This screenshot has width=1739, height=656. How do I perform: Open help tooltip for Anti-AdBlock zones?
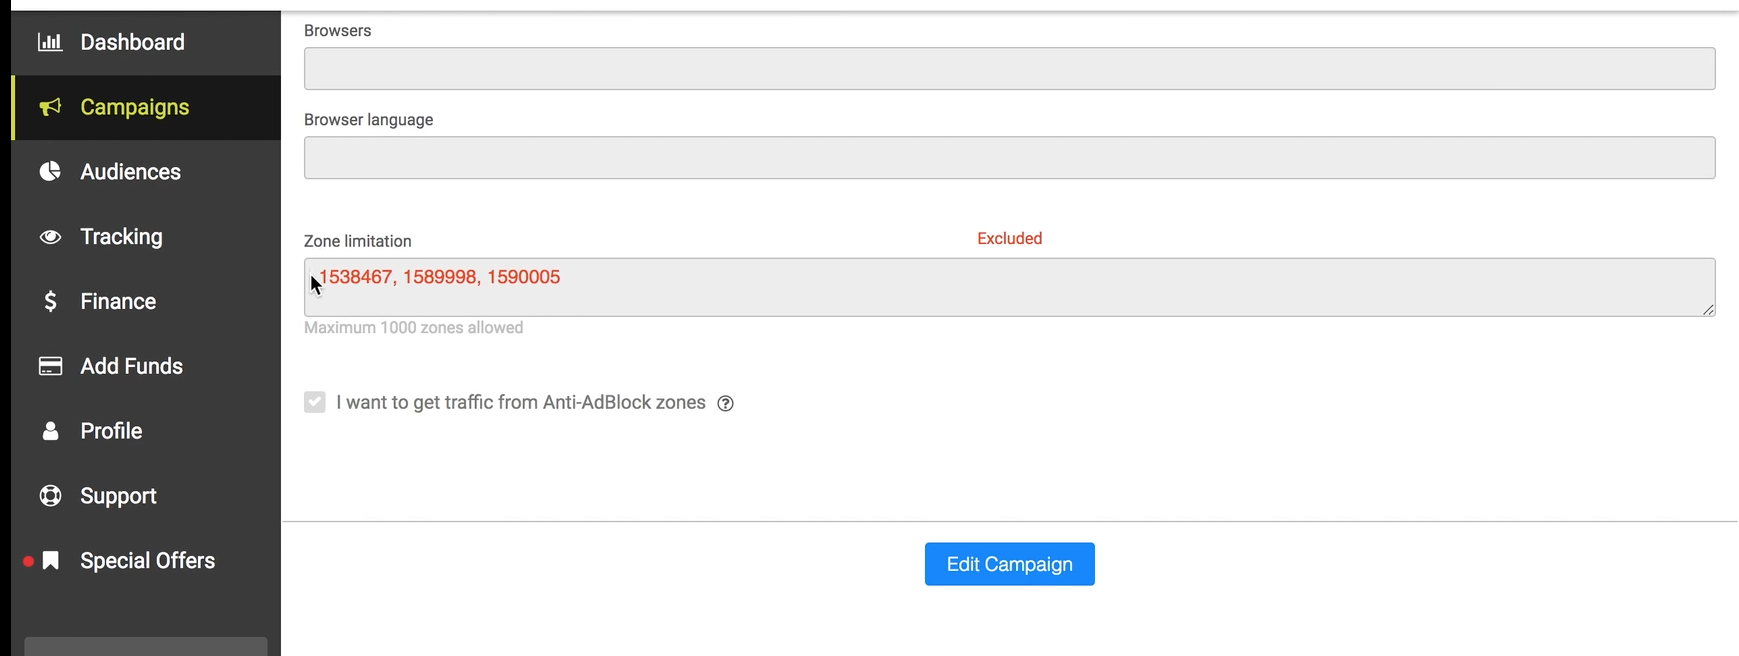click(726, 404)
